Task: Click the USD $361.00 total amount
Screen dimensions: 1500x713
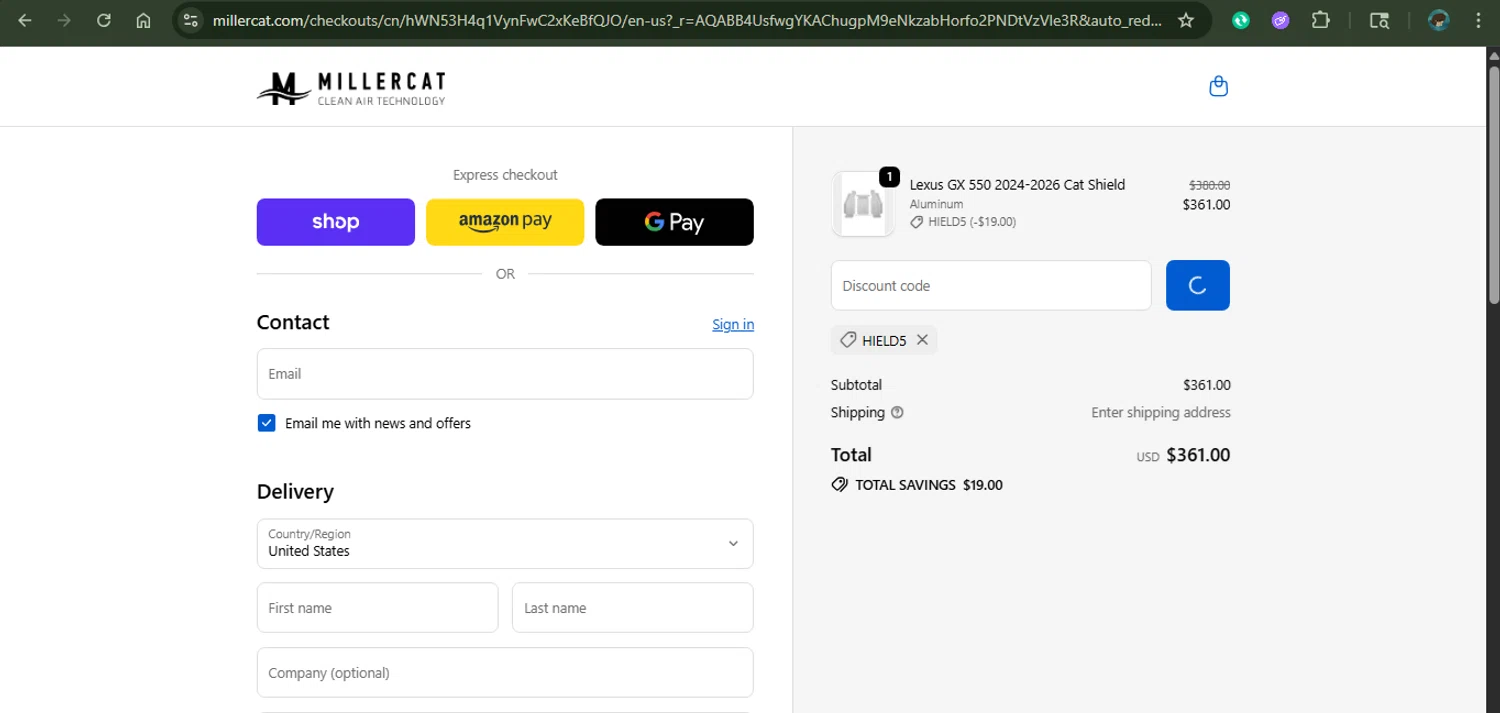Action: (1183, 455)
